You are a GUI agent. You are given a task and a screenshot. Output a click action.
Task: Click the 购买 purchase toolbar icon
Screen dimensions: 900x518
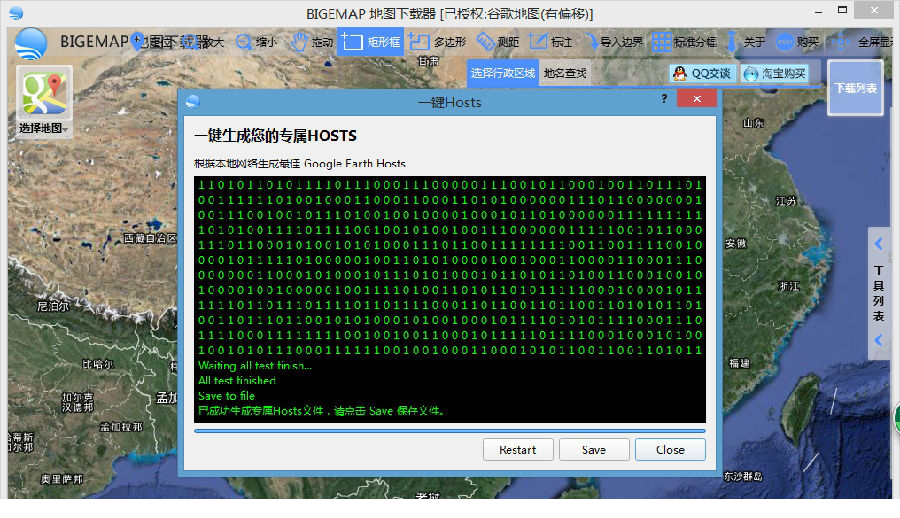[x=797, y=42]
